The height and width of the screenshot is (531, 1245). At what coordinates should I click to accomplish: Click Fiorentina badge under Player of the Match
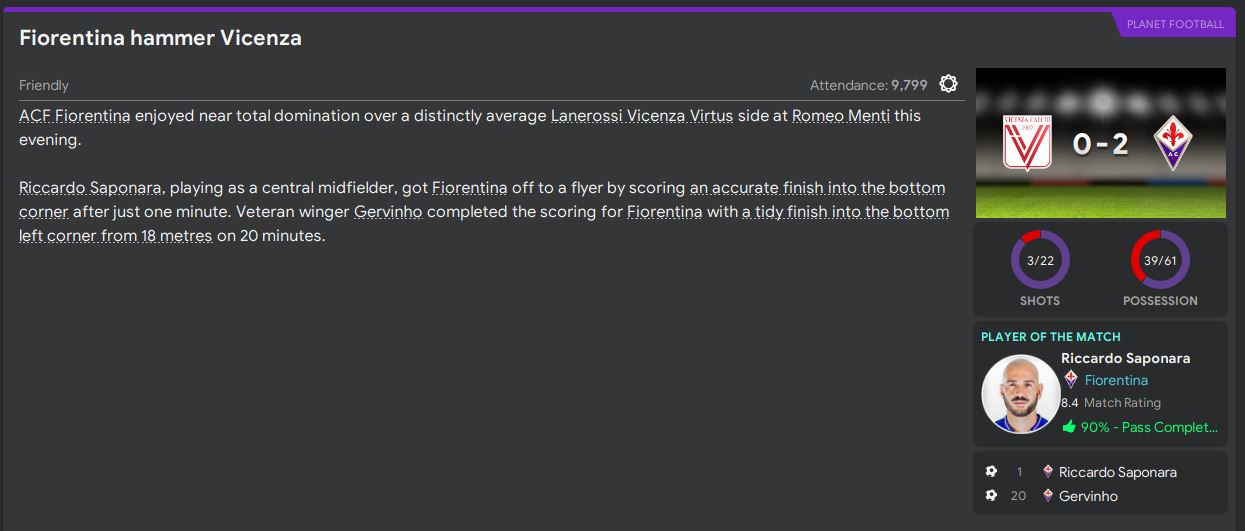tap(1071, 380)
